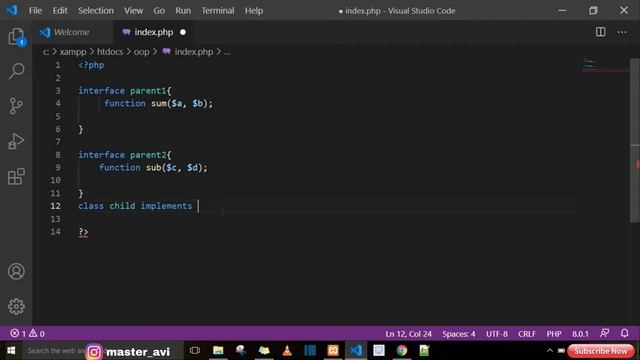Viewport: 640px width, 360px height.
Task: Go to line via Ln 12, Col 24
Action: [x=408, y=333]
